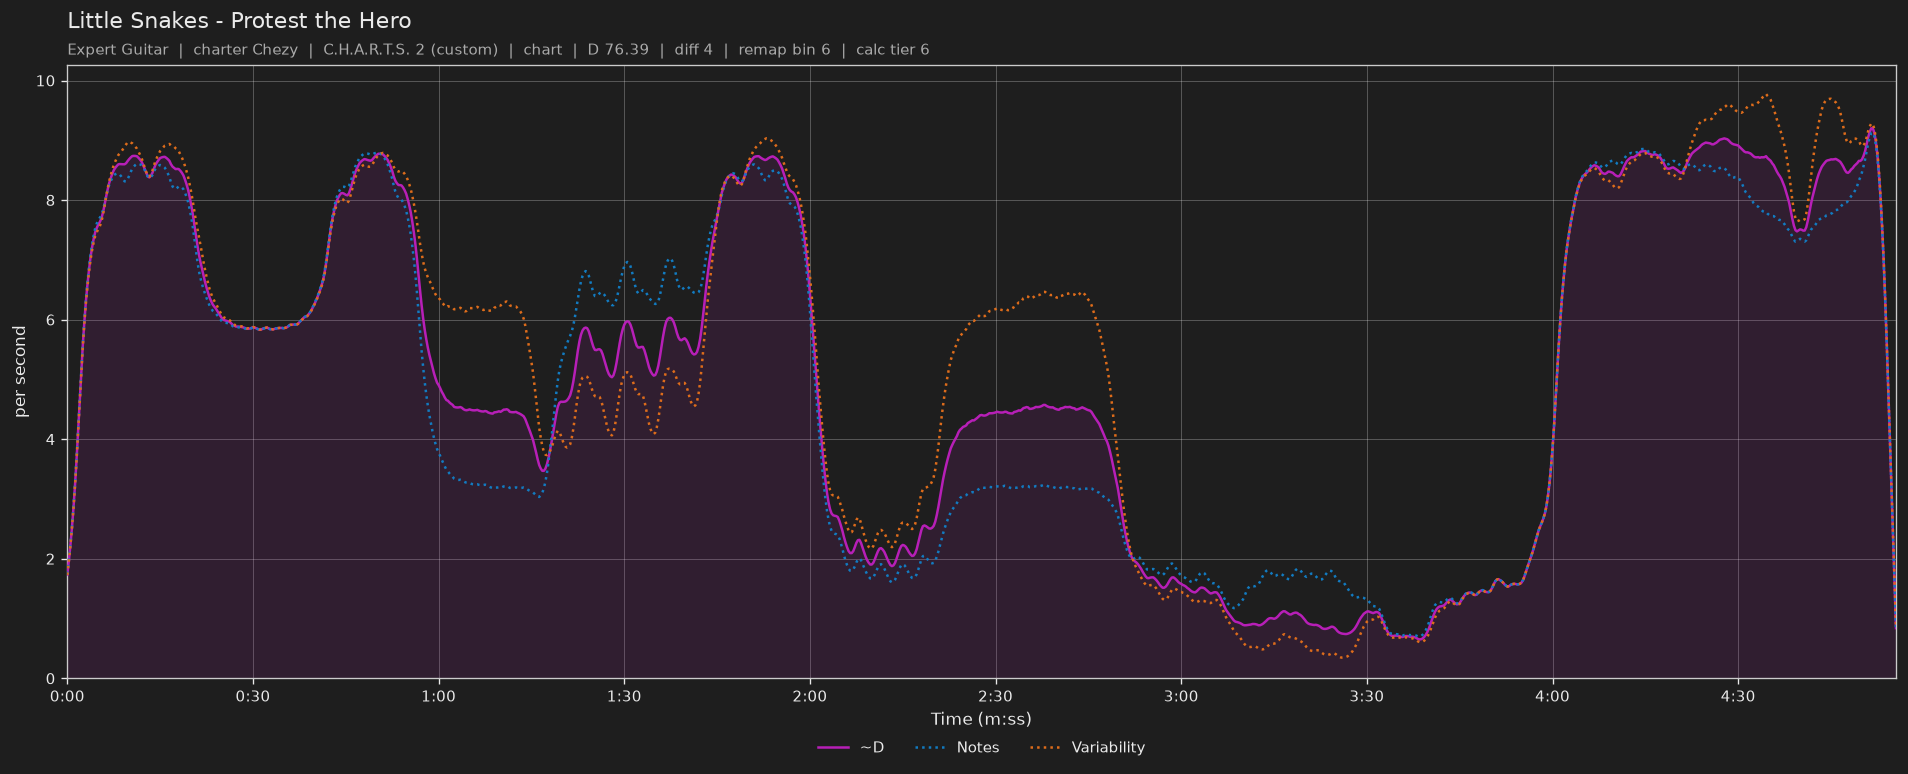Click the 4:30 x-axis tick label
Image resolution: width=1908 pixels, height=774 pixels.
click(1738, 696)
